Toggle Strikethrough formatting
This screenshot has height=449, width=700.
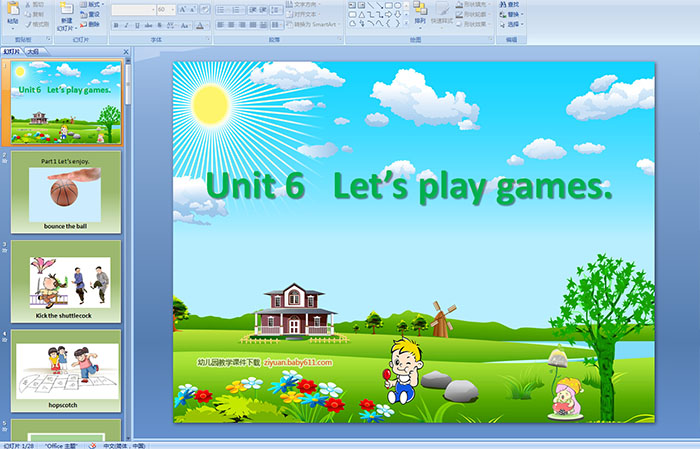point(148,25)
